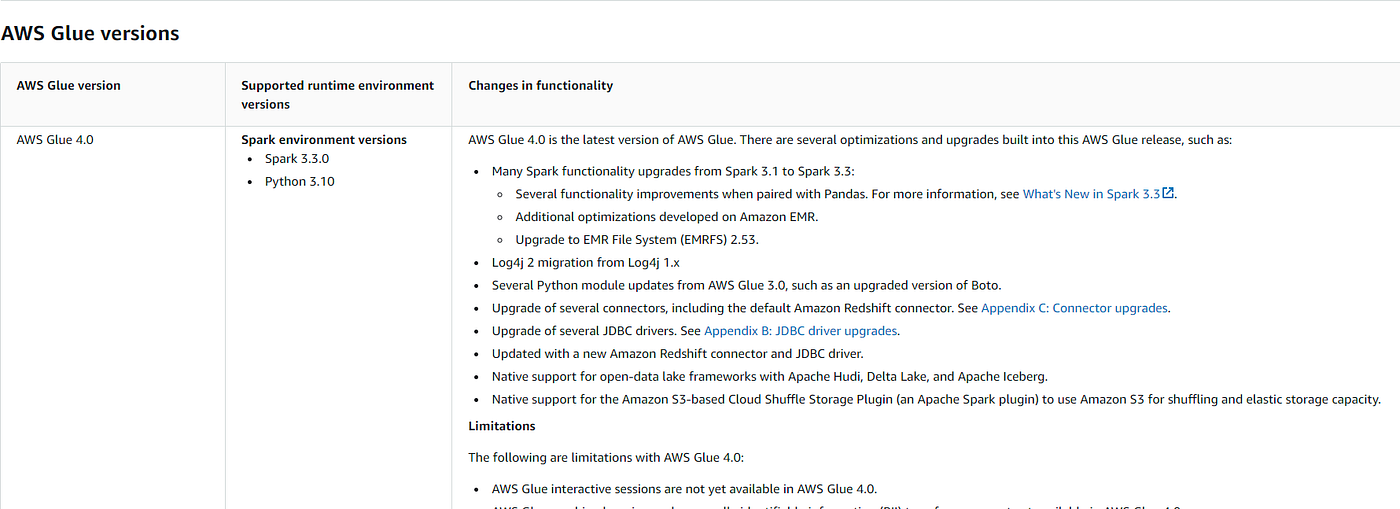Select the AWS Glue version column header
1400x509 pixels.
point(69,86)
